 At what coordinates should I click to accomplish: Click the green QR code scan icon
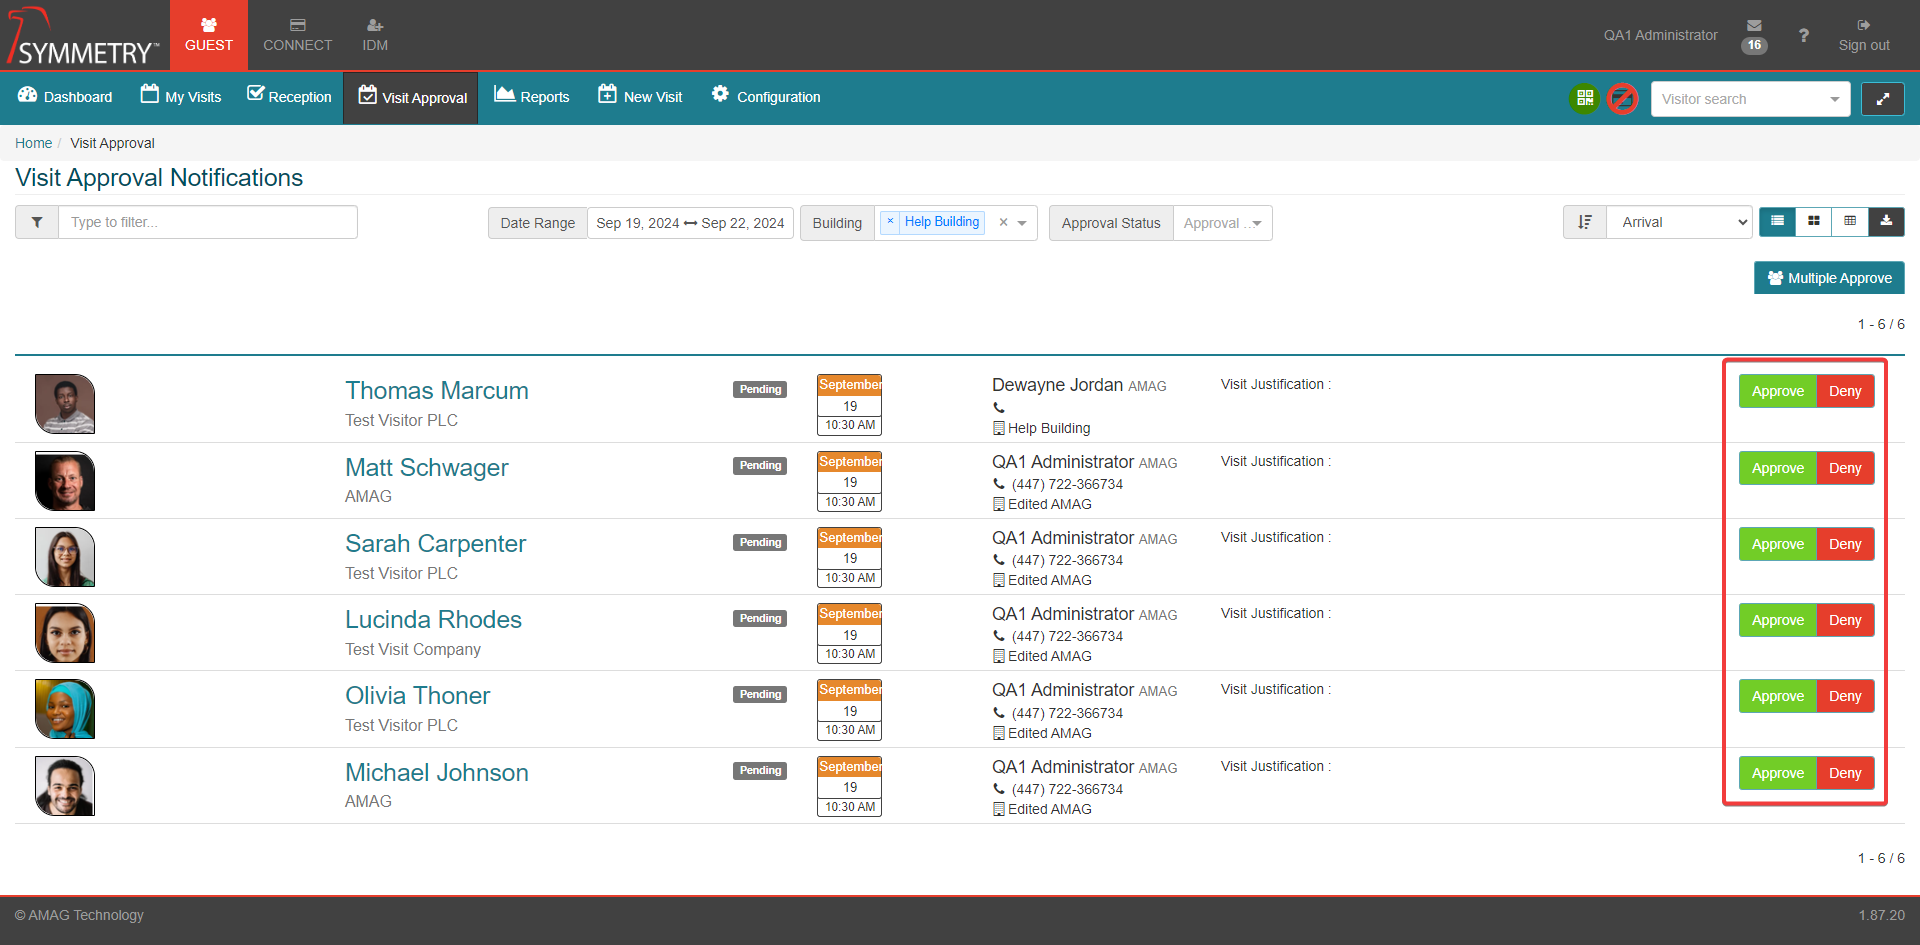pyautogui.click(x=1585, y=98)
